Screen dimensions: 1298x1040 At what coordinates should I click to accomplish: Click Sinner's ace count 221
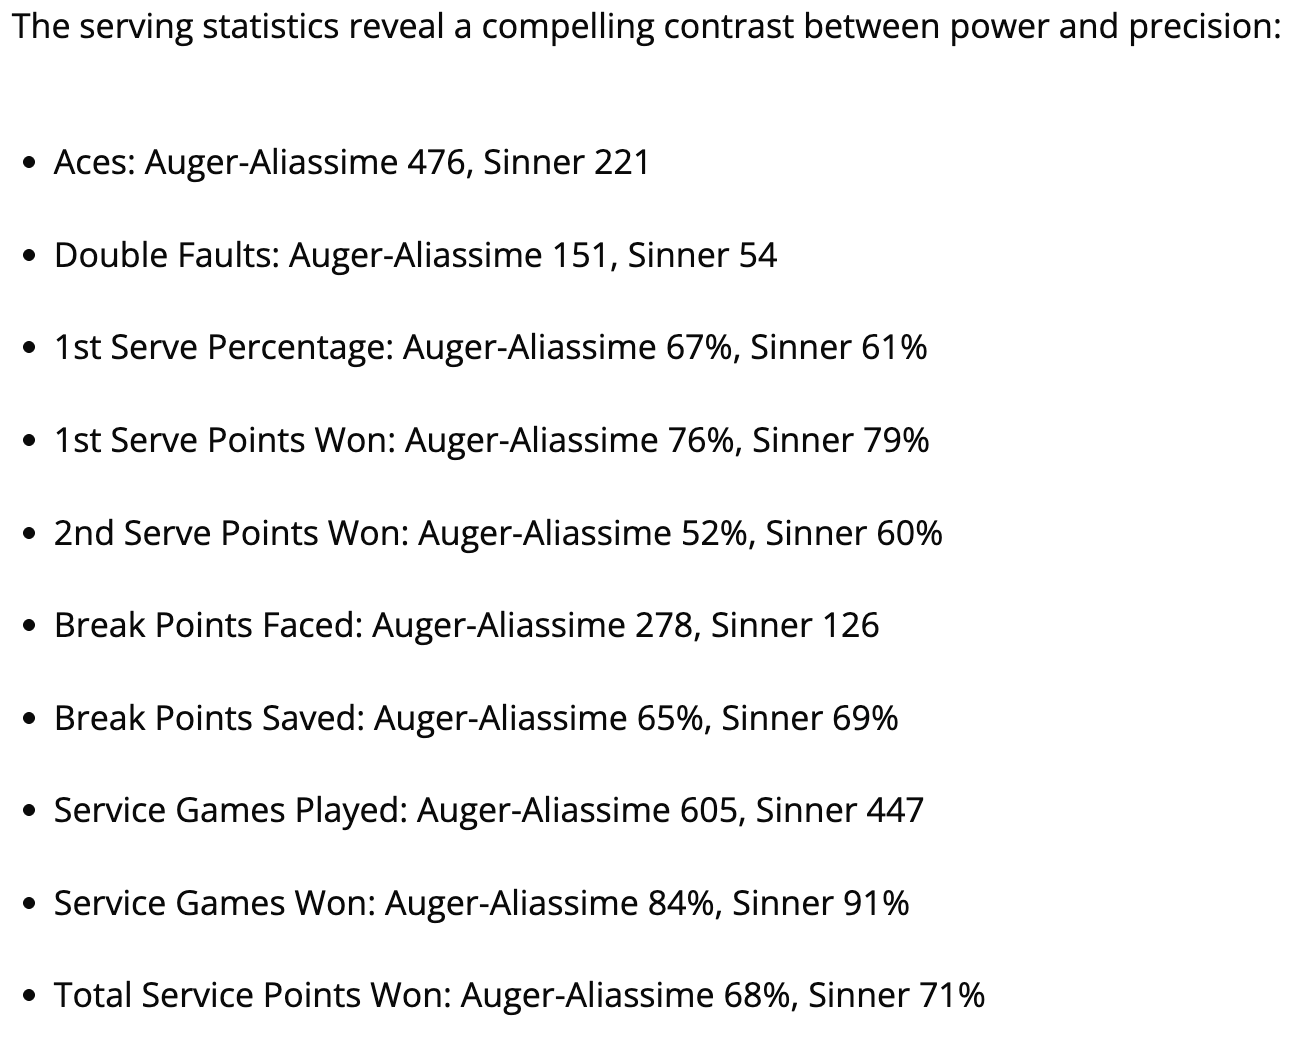click(x=622, y=162)
